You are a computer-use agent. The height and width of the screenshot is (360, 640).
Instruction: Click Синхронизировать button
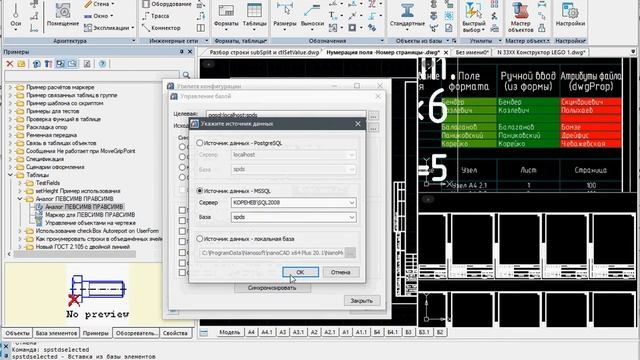(272, 288)
